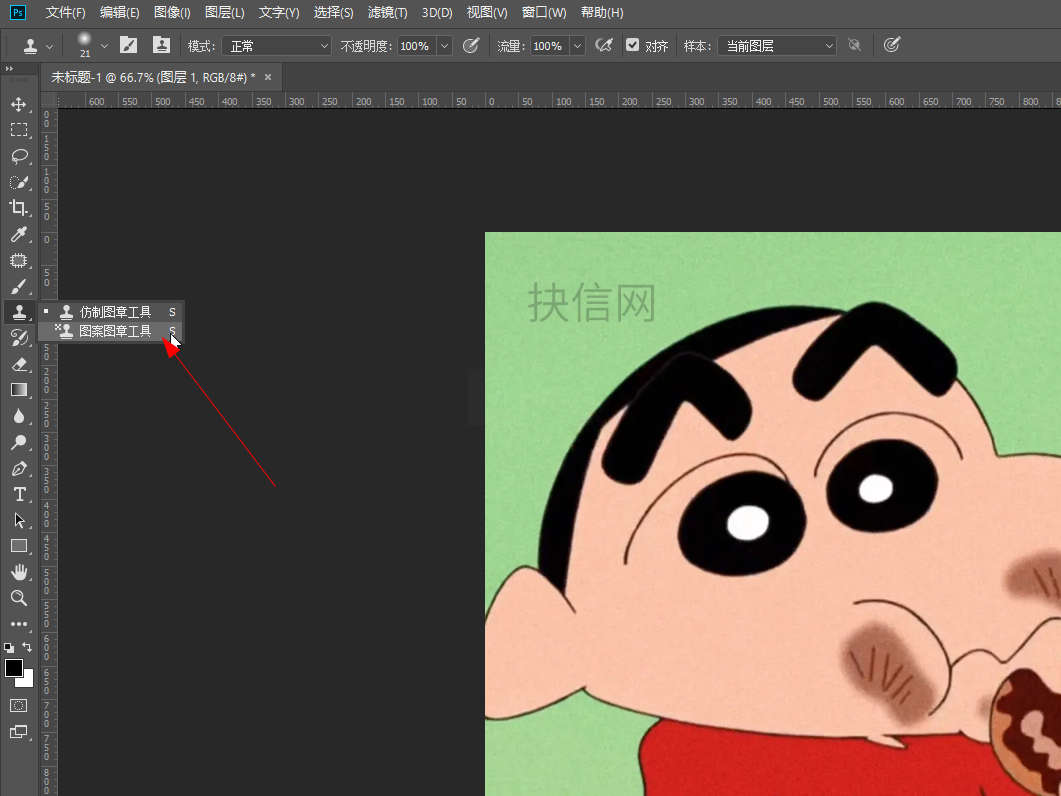
Task: Uncheck the 对齐 aligned checkbox
Action: (632, 45)
